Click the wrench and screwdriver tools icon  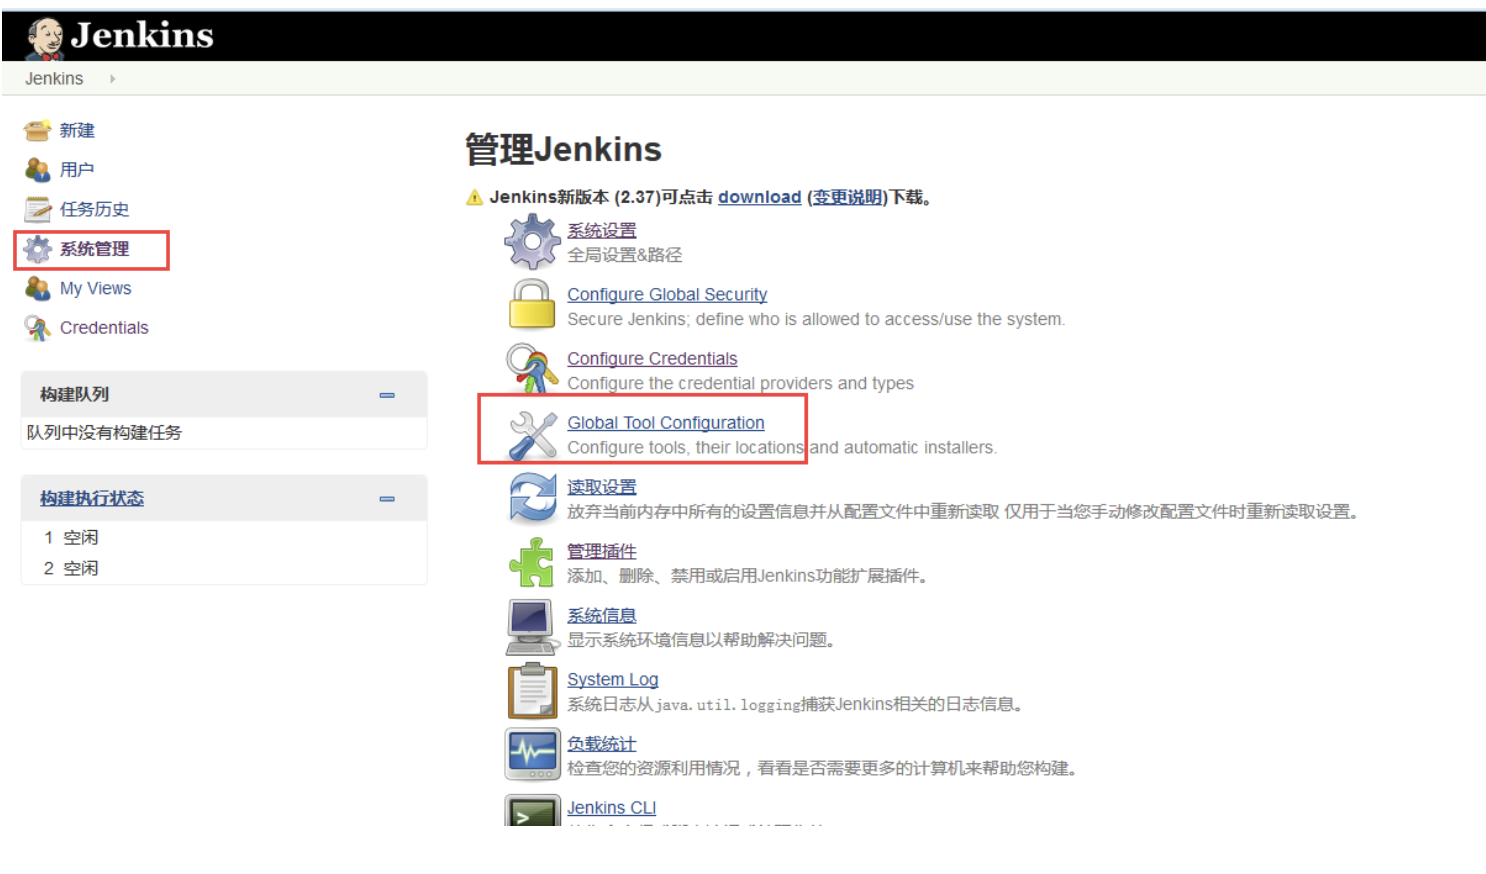532,435
